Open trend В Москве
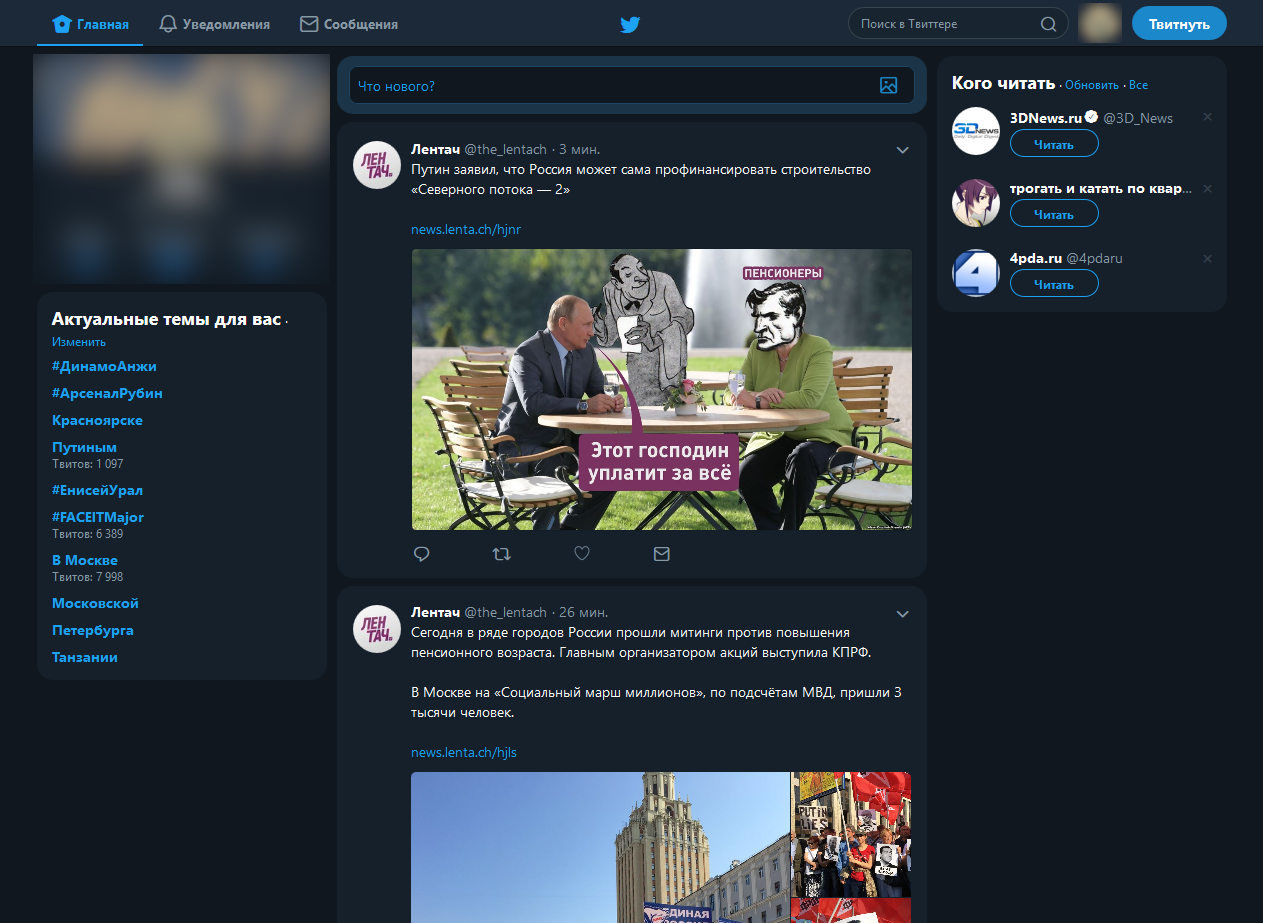The width and height of the screenshot is (1263, 923). (x=85, y=560)
